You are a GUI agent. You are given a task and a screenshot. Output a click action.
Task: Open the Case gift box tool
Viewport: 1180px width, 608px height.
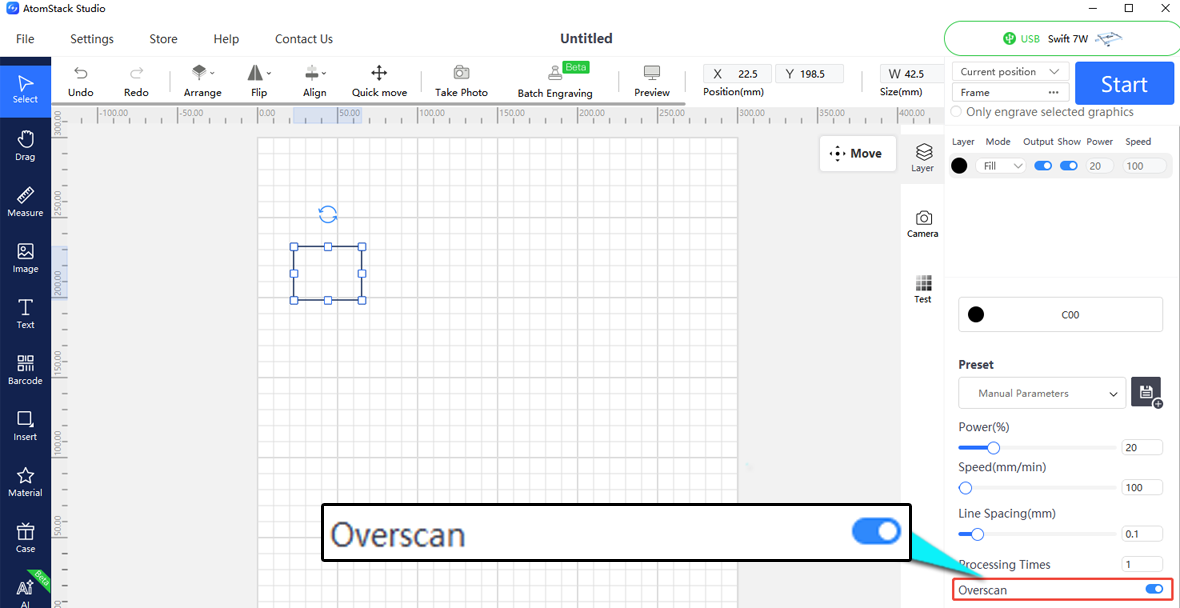pyautogui.click(x=26, y=538)
